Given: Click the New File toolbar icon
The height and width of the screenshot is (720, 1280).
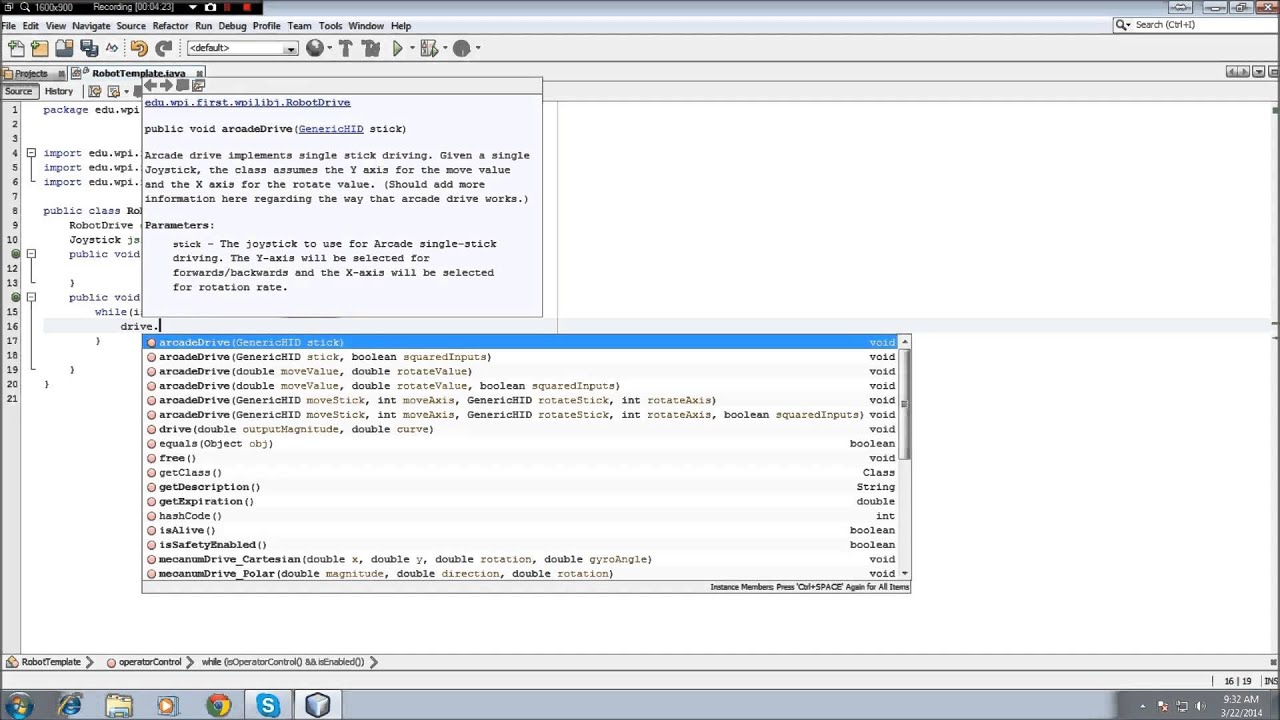Looking at the screenshot, I should (16, 48).
